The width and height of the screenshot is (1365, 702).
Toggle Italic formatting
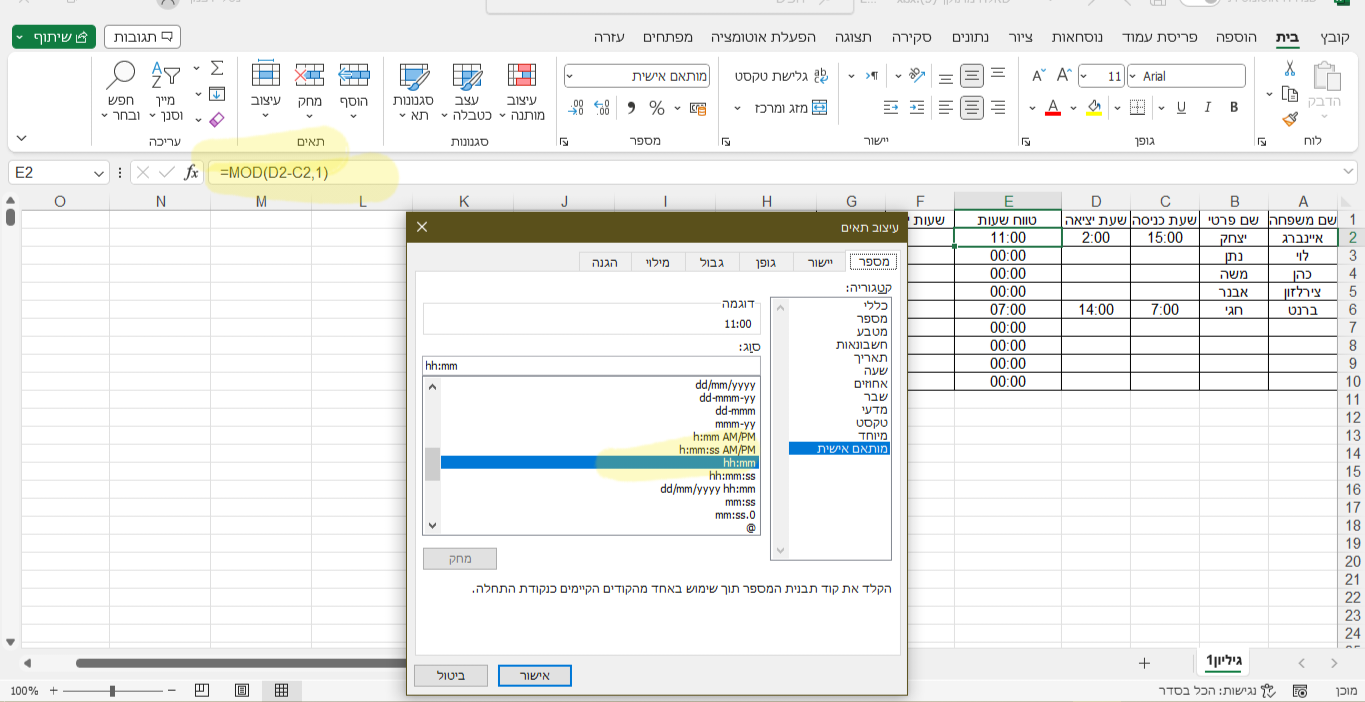click(1208, 108)
